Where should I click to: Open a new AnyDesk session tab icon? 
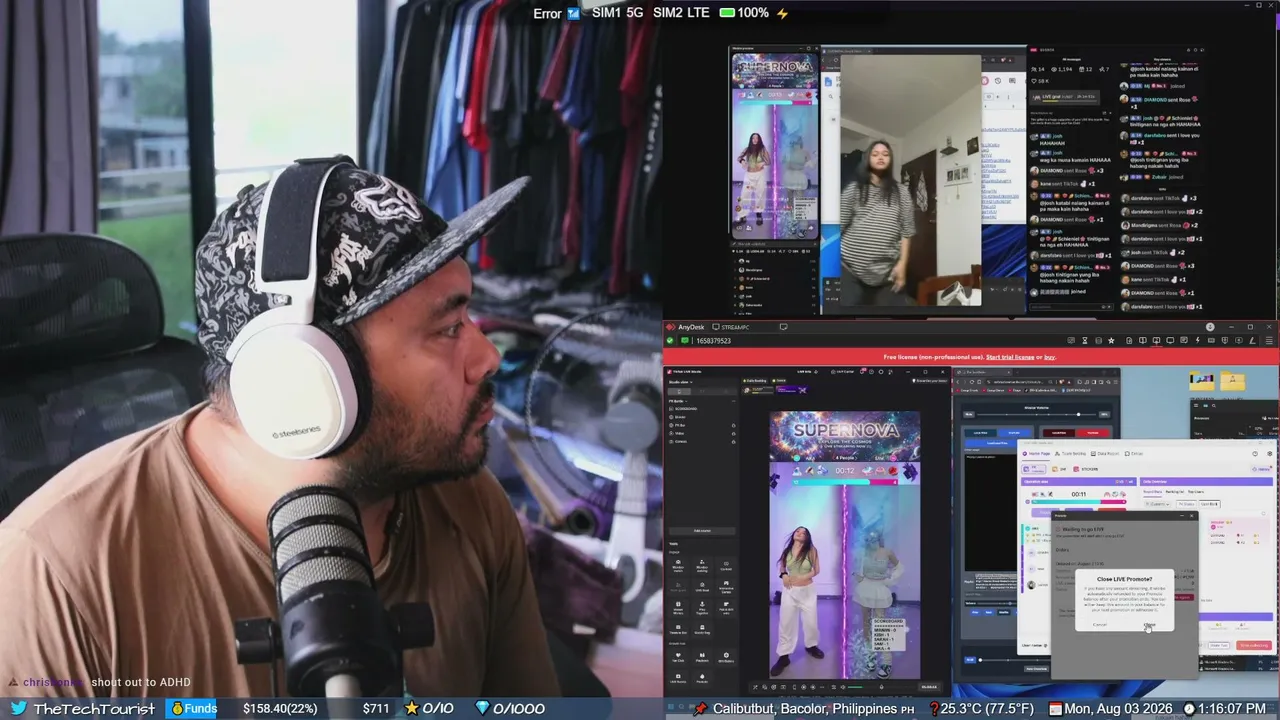click(x=783, y=327)
